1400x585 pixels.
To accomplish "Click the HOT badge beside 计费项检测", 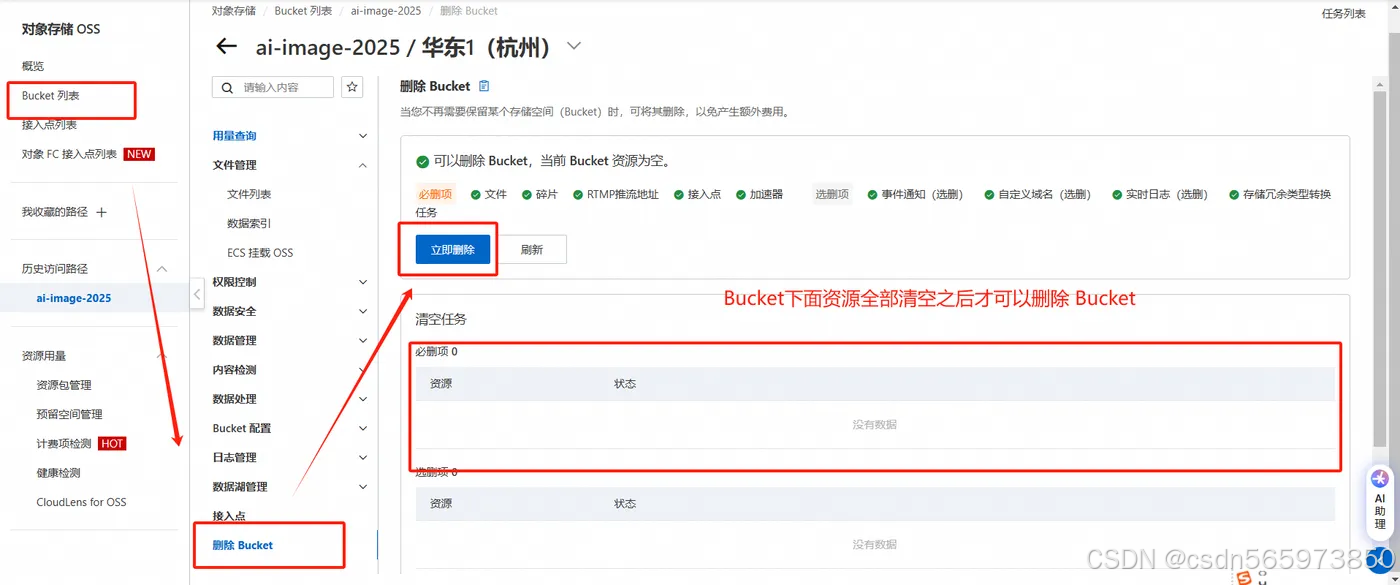I will 112,443.
